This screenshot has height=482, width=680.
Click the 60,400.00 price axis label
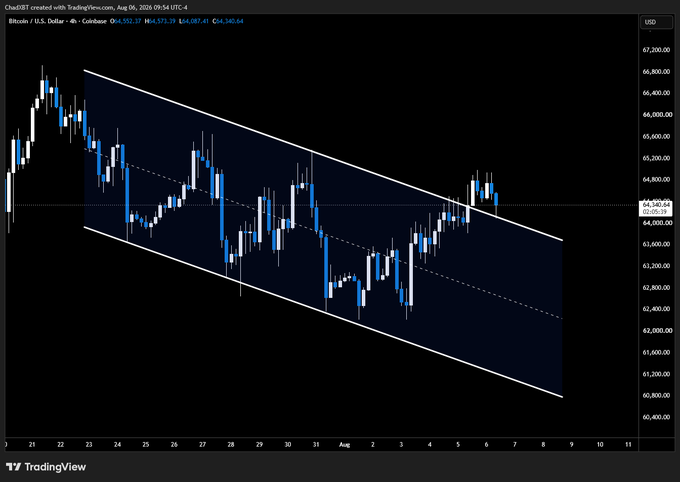tap(656, 417)
